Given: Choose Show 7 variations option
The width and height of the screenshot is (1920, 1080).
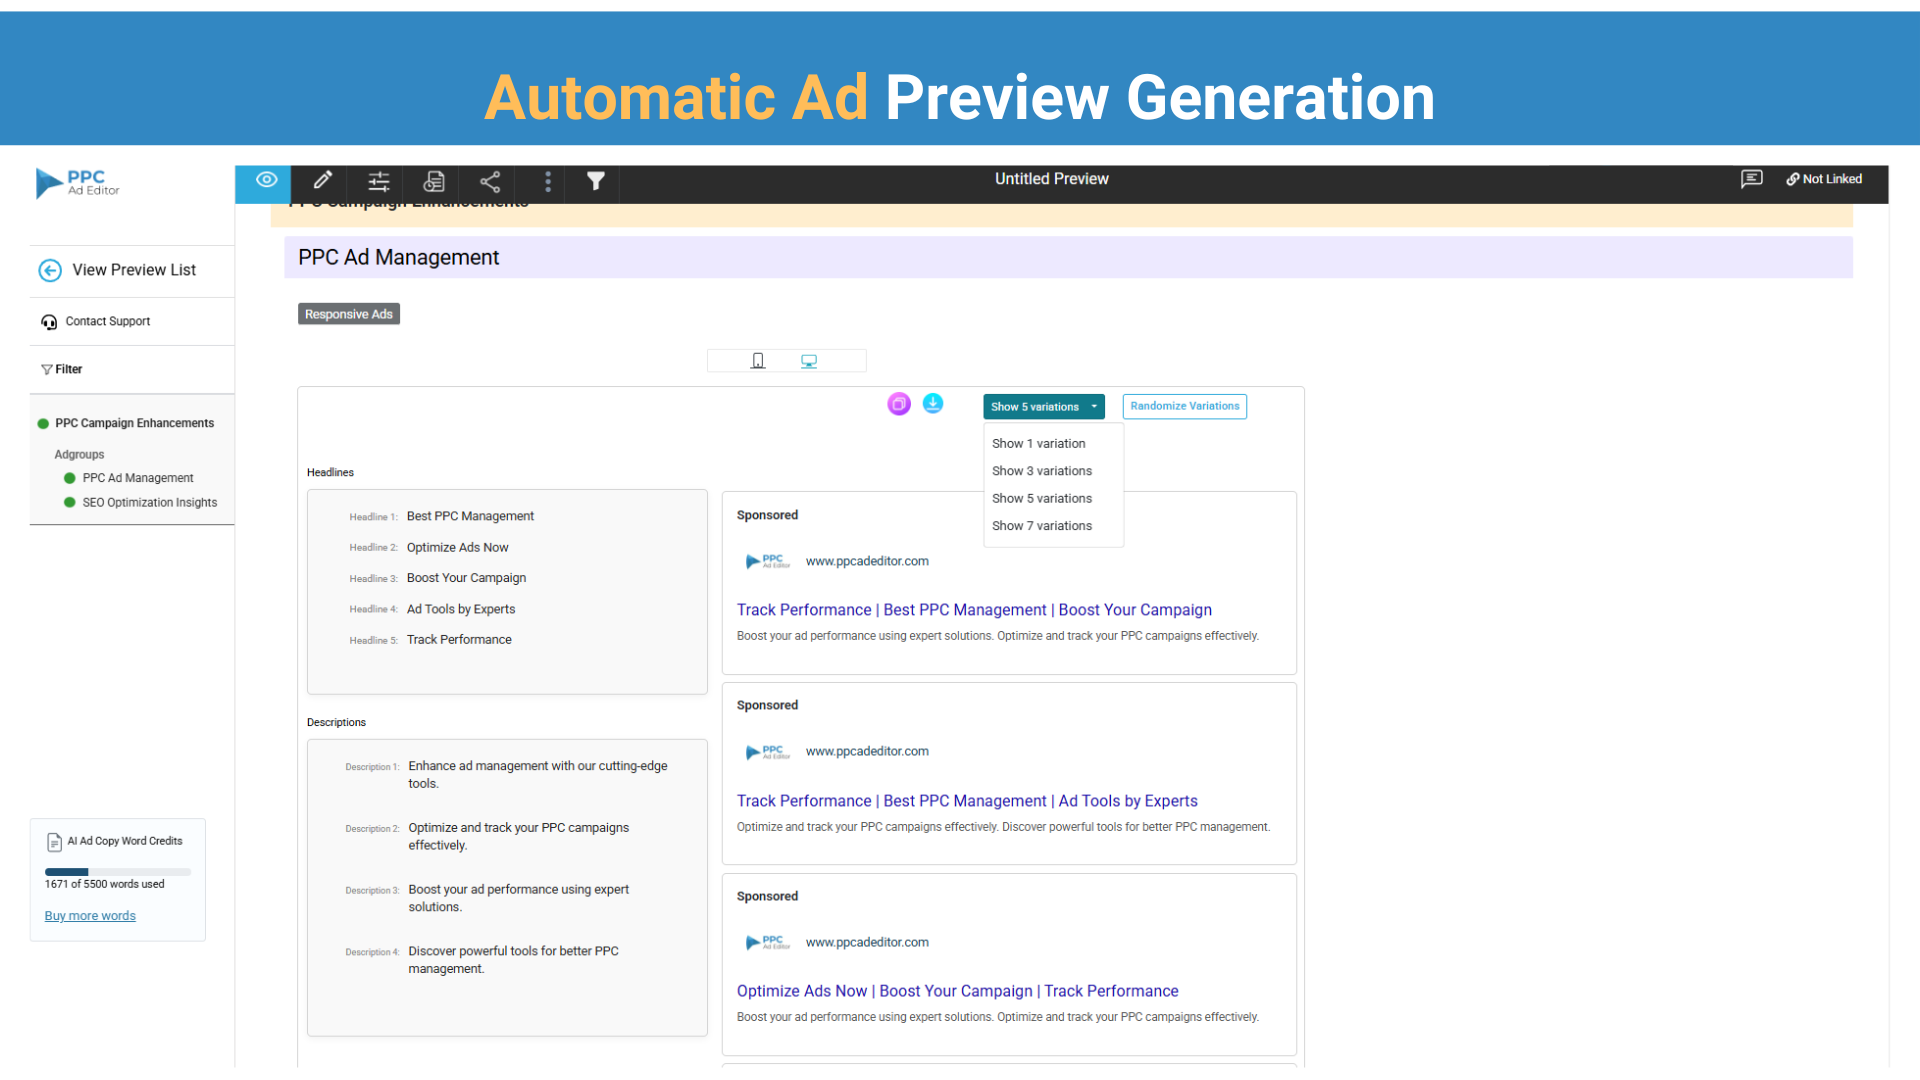Looking at the screenshot, I should [x=1041, y=526].
